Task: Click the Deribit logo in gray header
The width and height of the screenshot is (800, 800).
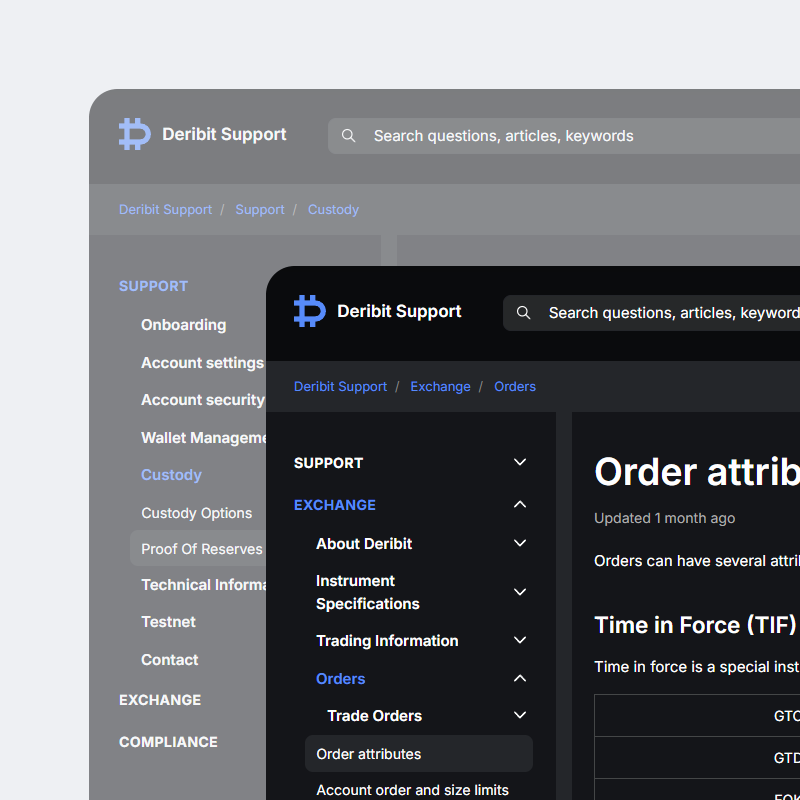Action: pos(135,134)
